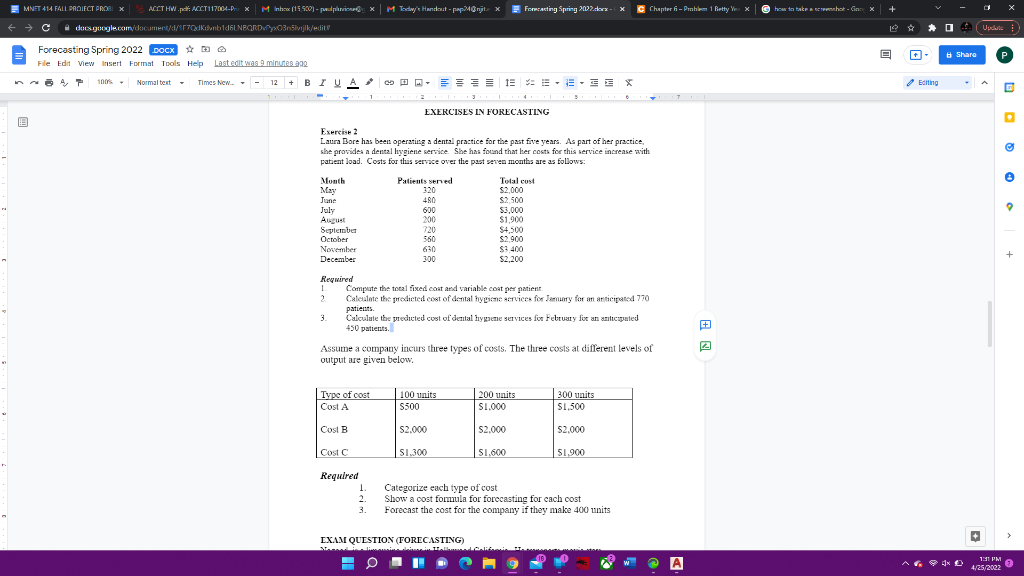Clear formatting with the Tx icon
This screenshot has width=1024, height=576.
(630, 81)
